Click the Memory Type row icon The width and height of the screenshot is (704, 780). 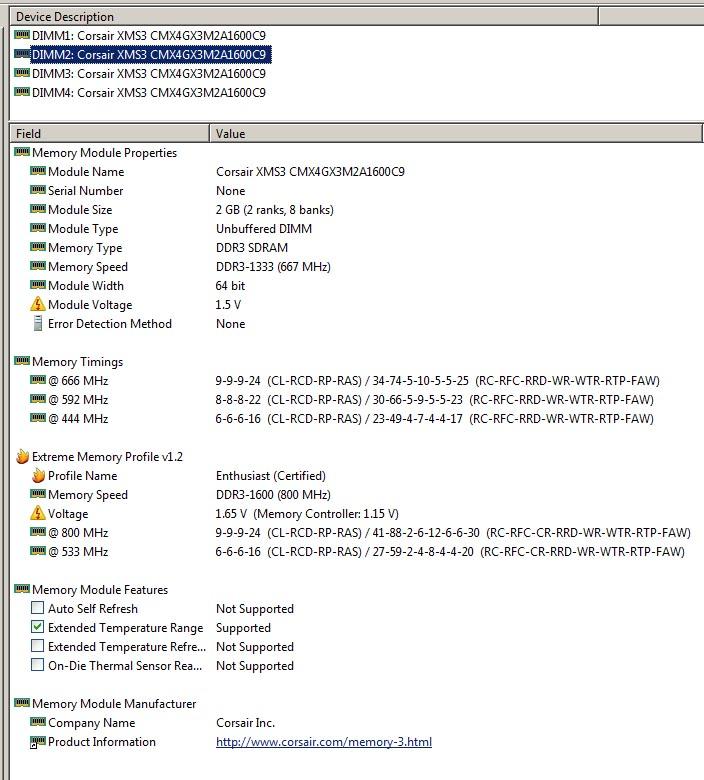[x=38, y=247]
